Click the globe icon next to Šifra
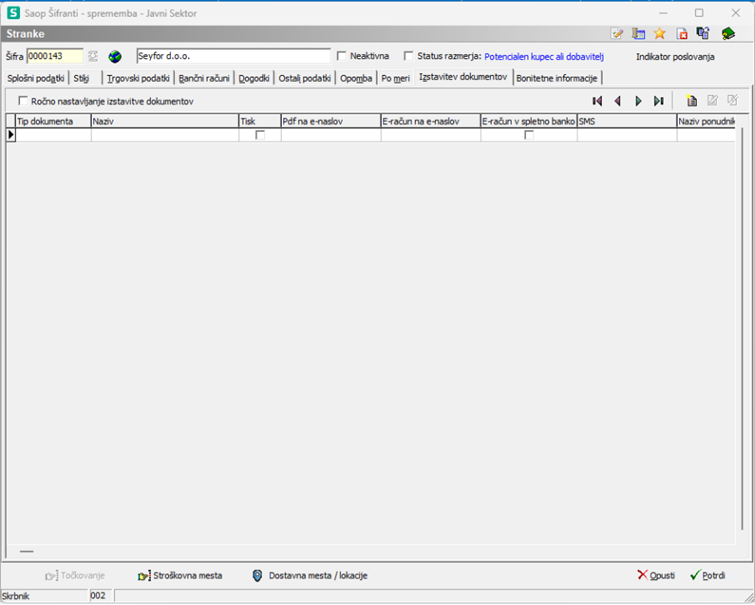 pos(115,57)
